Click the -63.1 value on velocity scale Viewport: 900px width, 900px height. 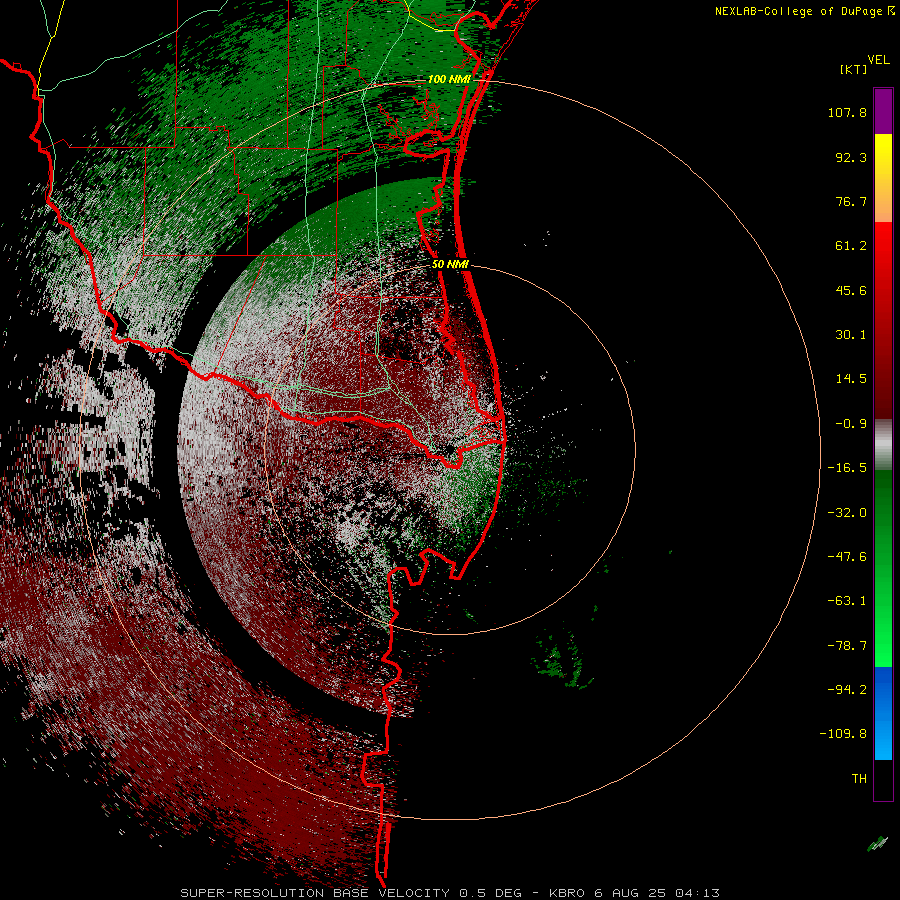(847, 601)
